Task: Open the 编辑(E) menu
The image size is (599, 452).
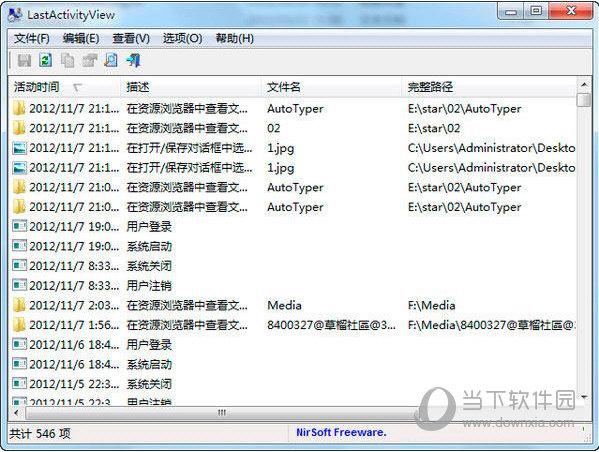Action: [x=81, y=38]
